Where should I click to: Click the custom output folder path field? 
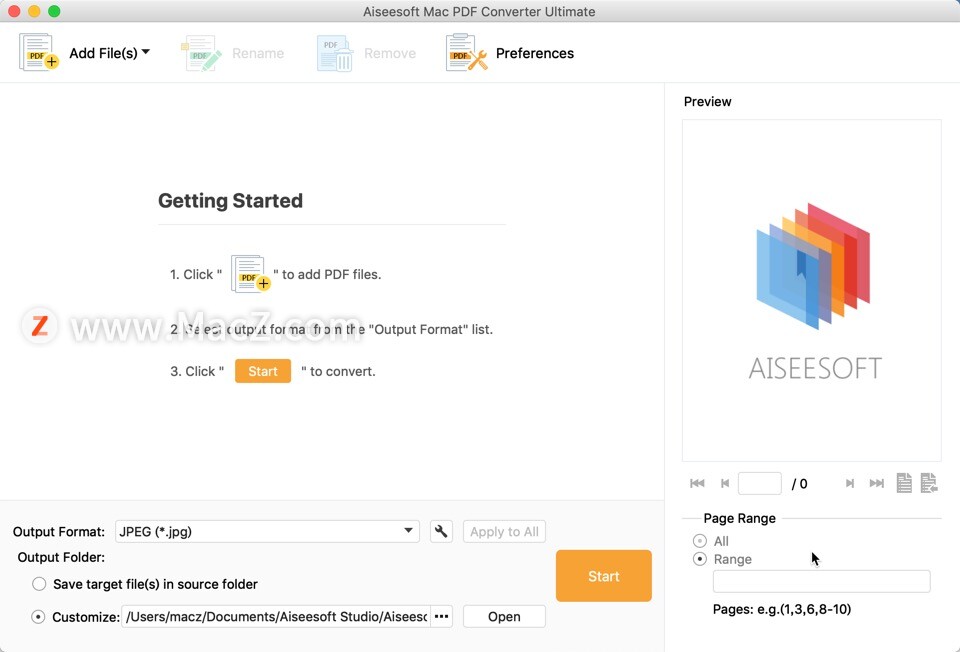(276, 616)
